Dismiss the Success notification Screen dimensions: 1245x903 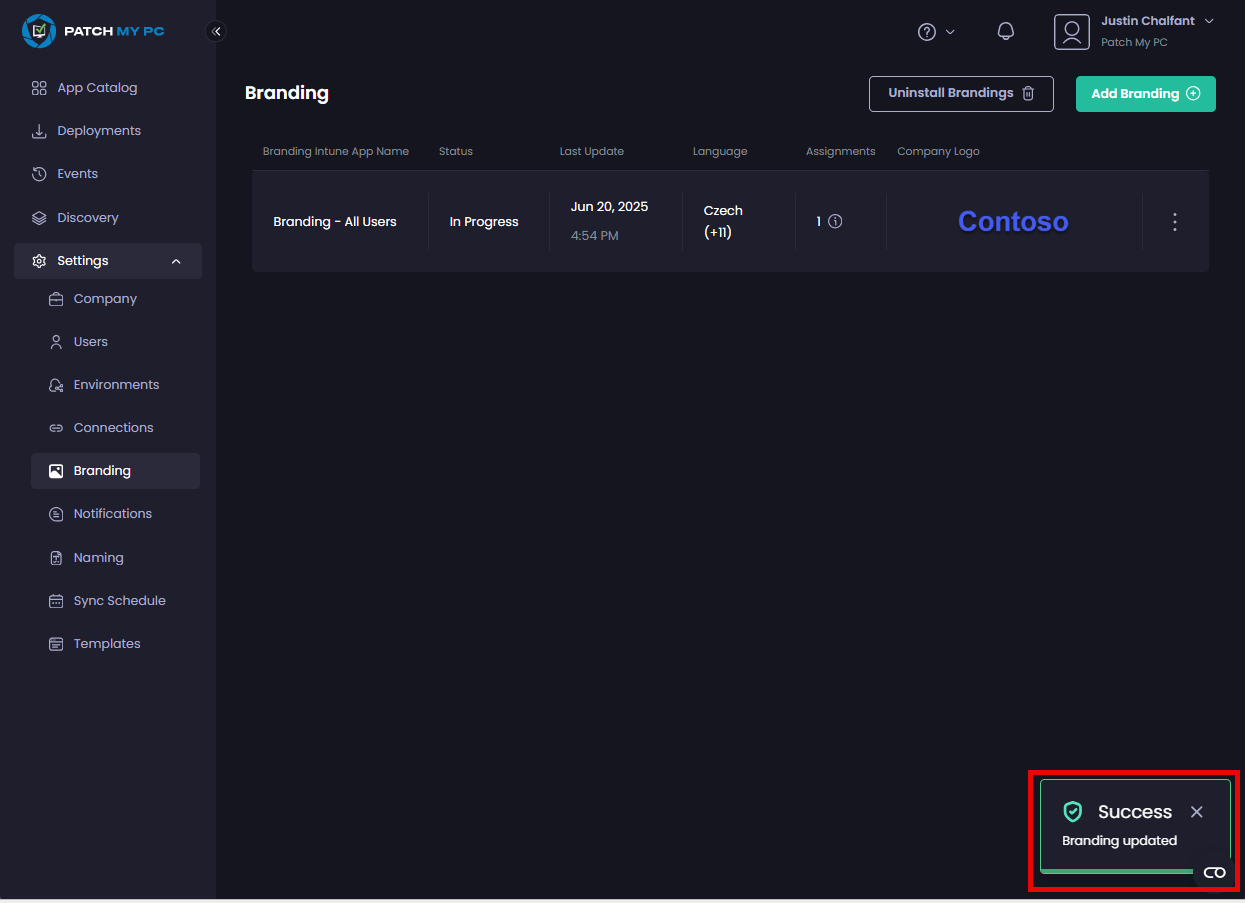click(1196, 812)
